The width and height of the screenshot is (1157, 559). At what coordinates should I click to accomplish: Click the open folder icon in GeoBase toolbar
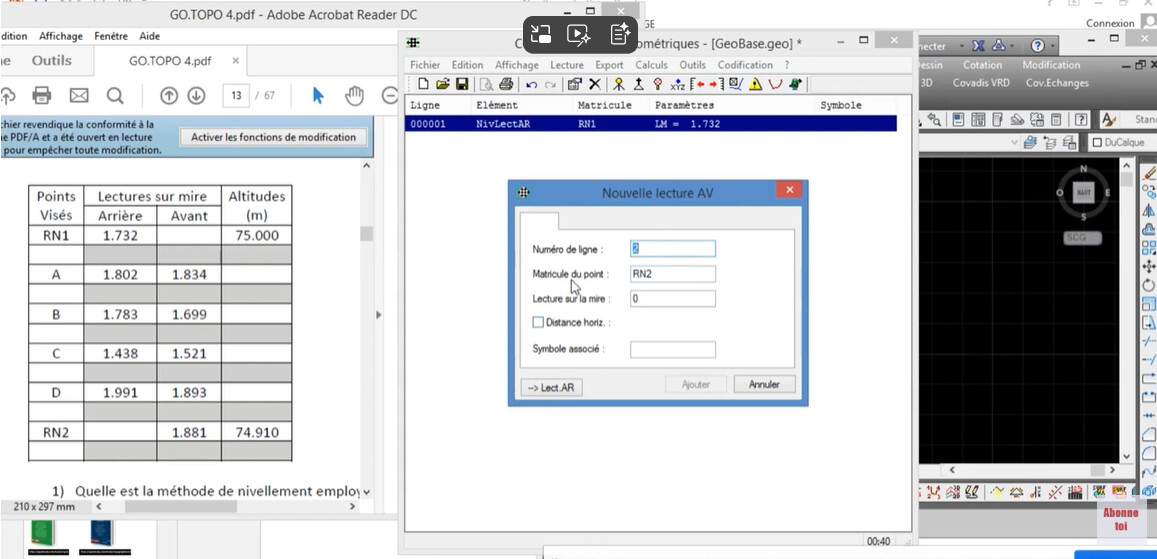tap(443, 84)
